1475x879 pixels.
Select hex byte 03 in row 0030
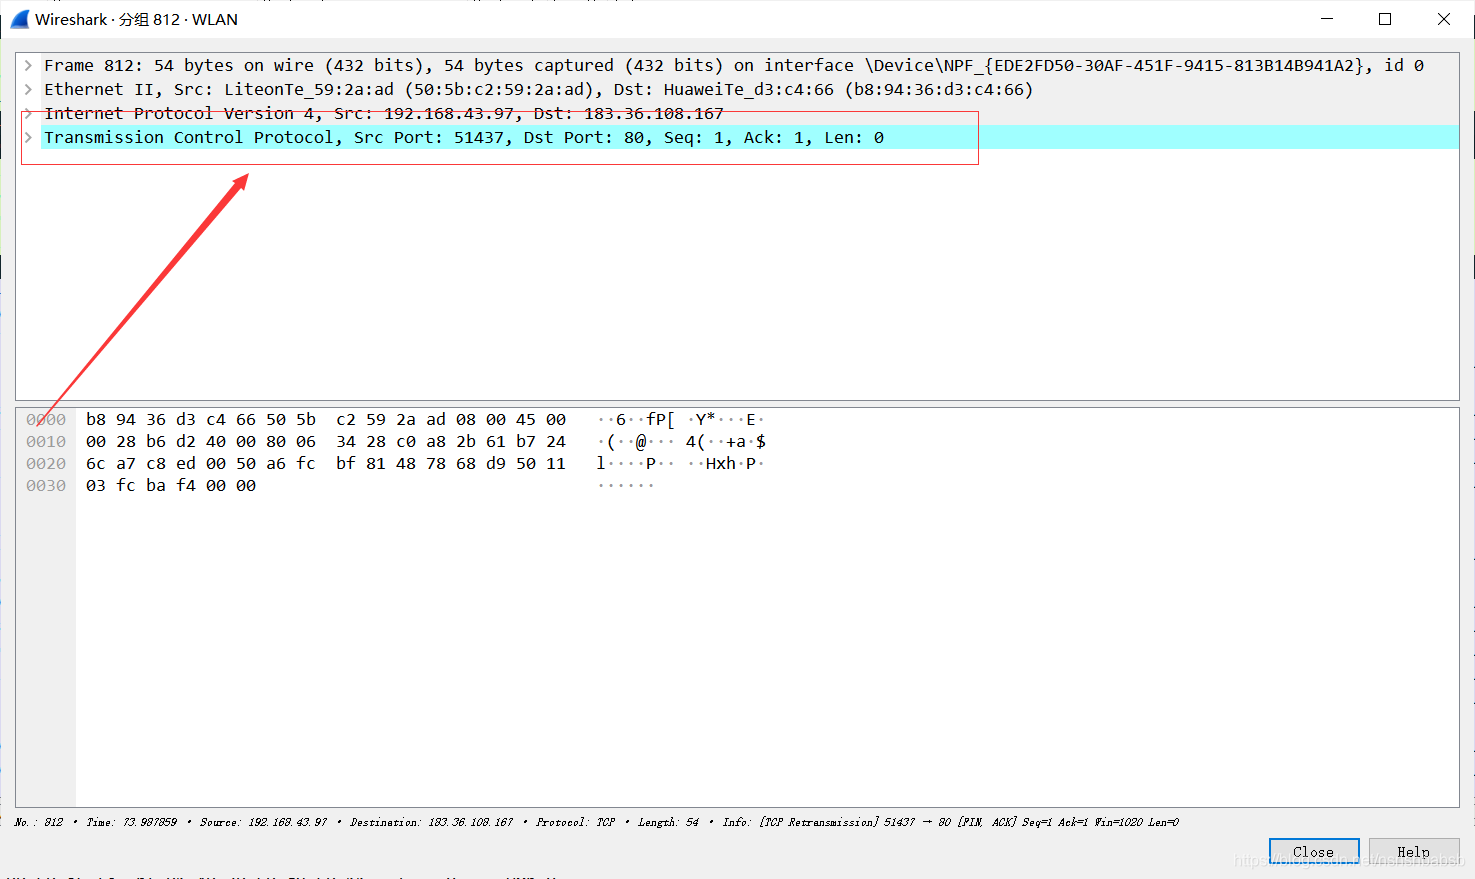[96, 486]
